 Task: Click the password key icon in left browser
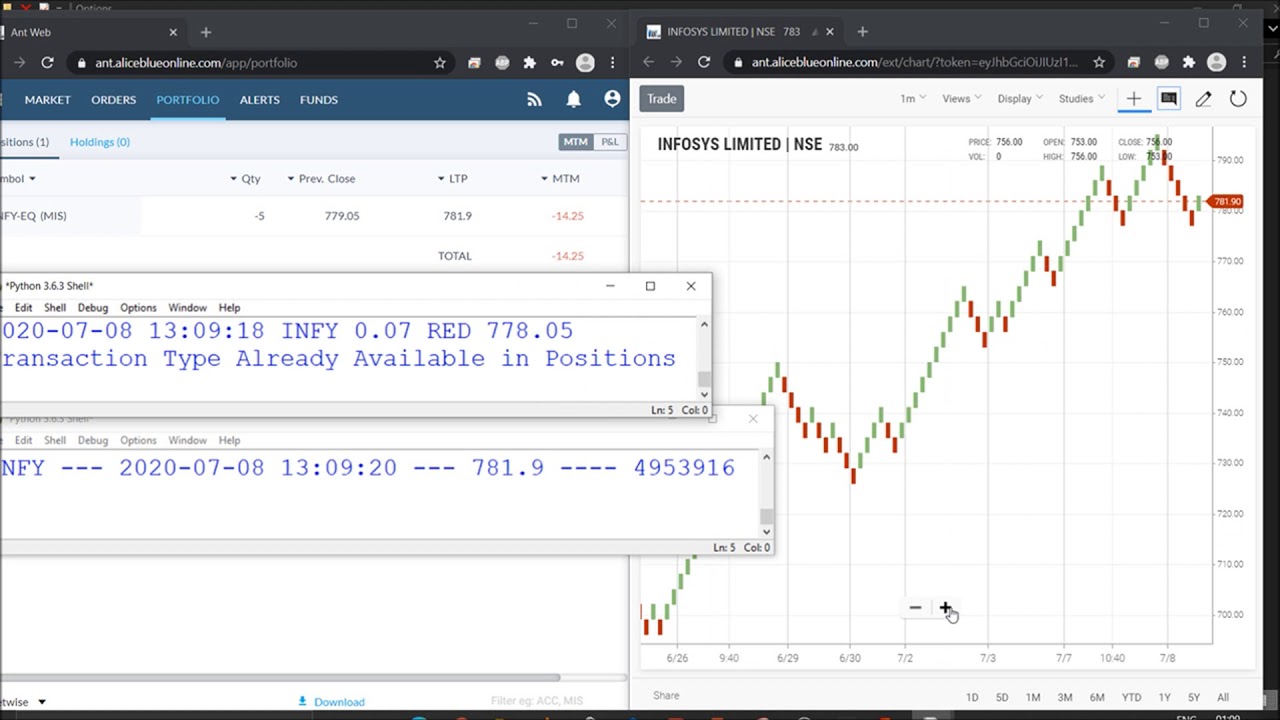[557, 62]
